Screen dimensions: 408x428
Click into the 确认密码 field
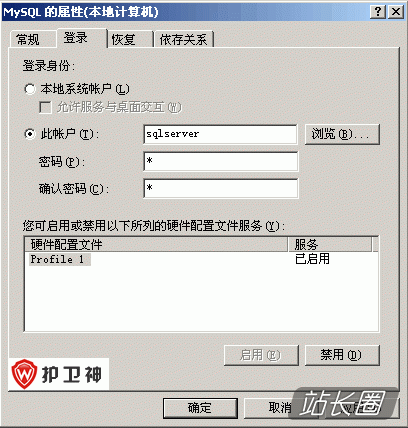coord(221,188)
